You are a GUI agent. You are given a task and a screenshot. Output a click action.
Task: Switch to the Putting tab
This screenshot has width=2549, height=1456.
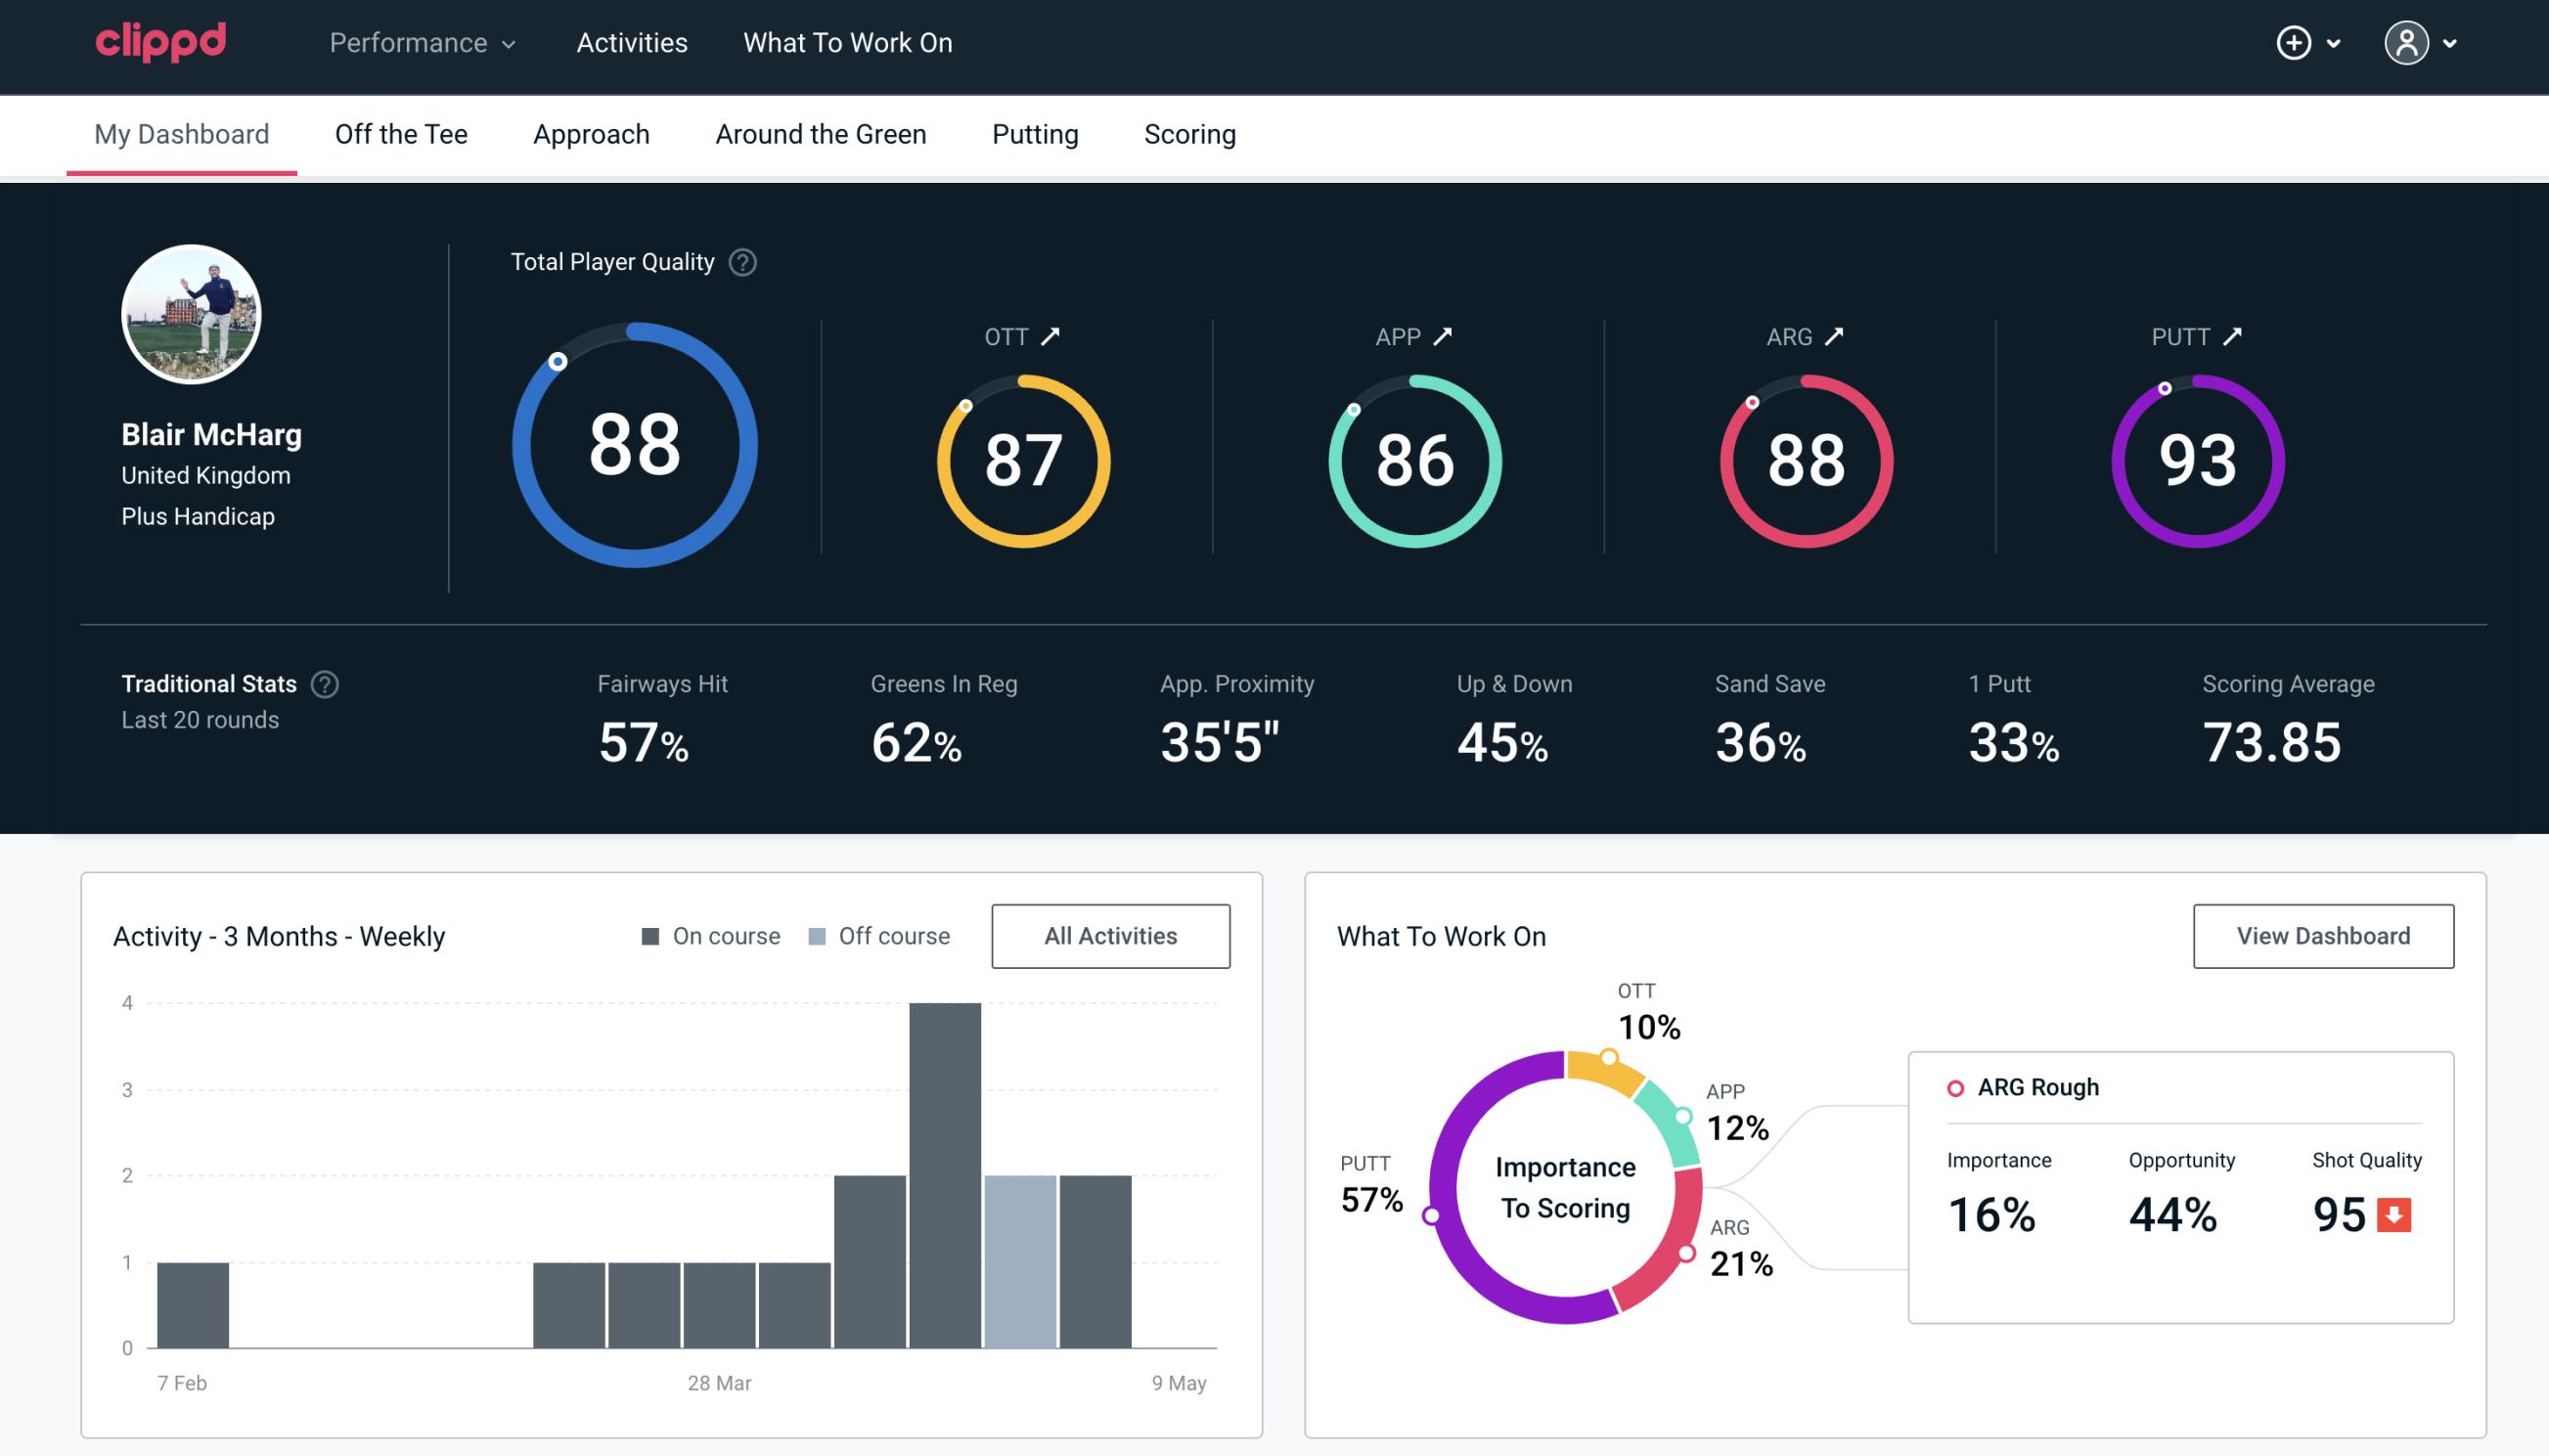[x=1035, y=133]
